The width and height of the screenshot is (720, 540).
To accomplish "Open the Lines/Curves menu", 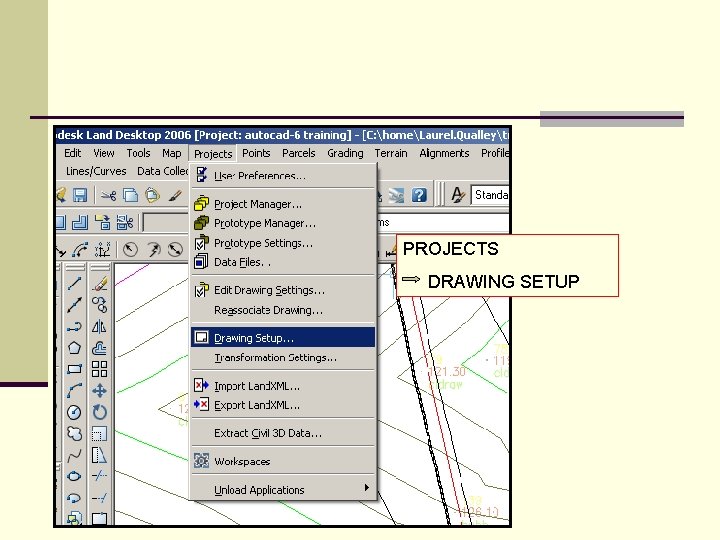I will 96,171.
